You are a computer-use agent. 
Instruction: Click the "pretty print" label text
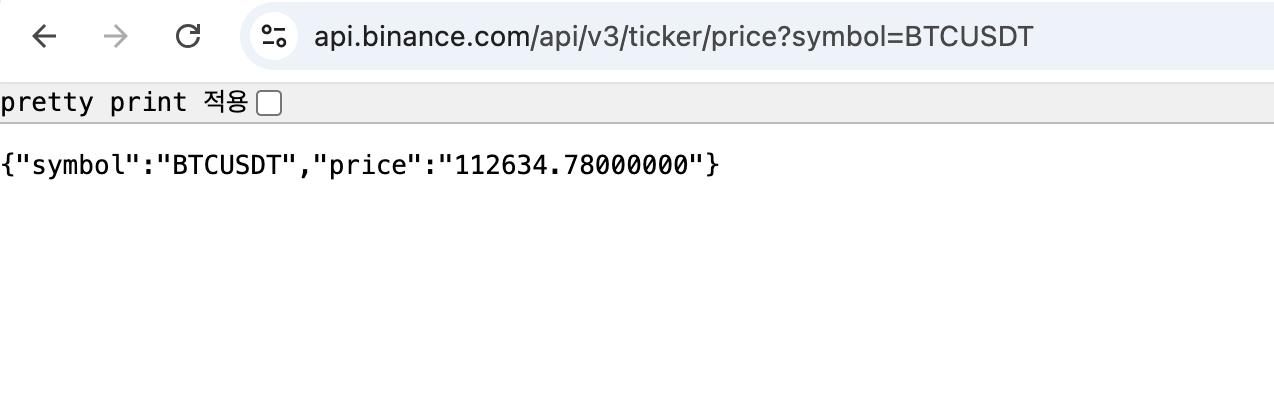click(94, 102)
